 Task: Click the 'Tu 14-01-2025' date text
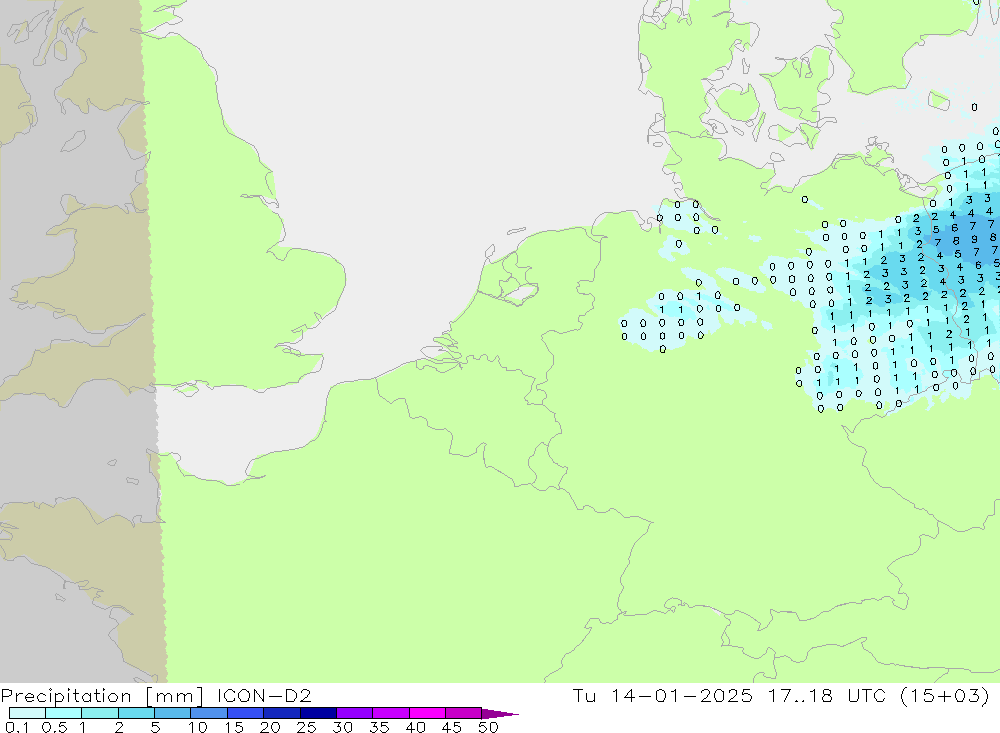[663, 695]
